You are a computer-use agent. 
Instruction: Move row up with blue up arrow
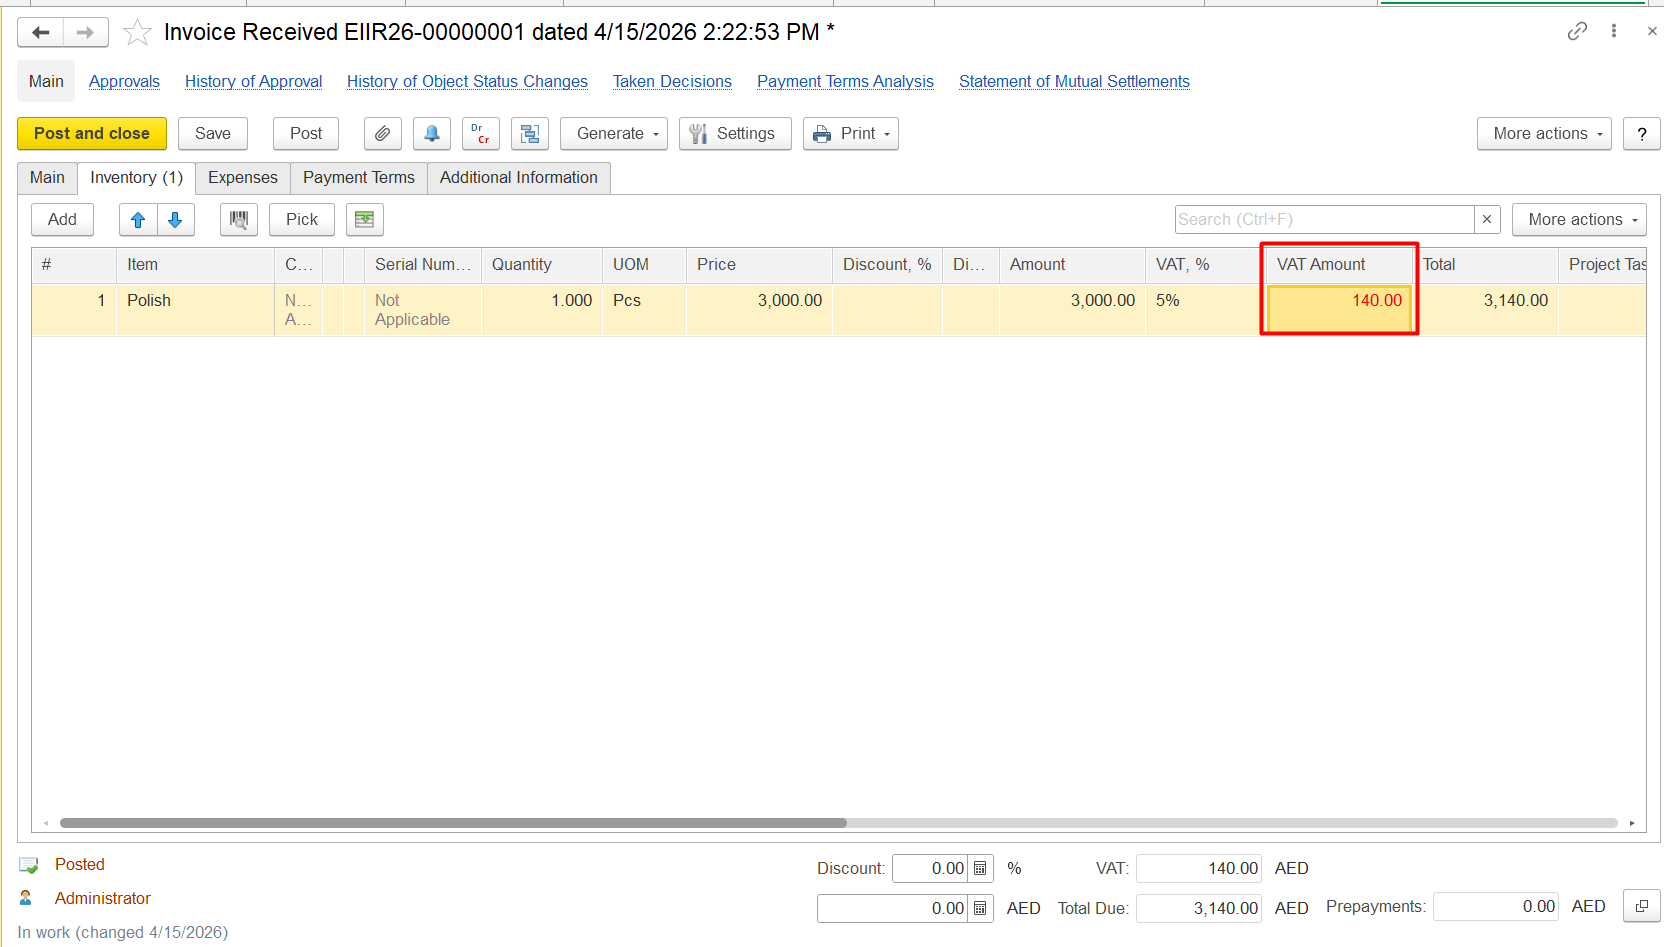tap(138, 220)
